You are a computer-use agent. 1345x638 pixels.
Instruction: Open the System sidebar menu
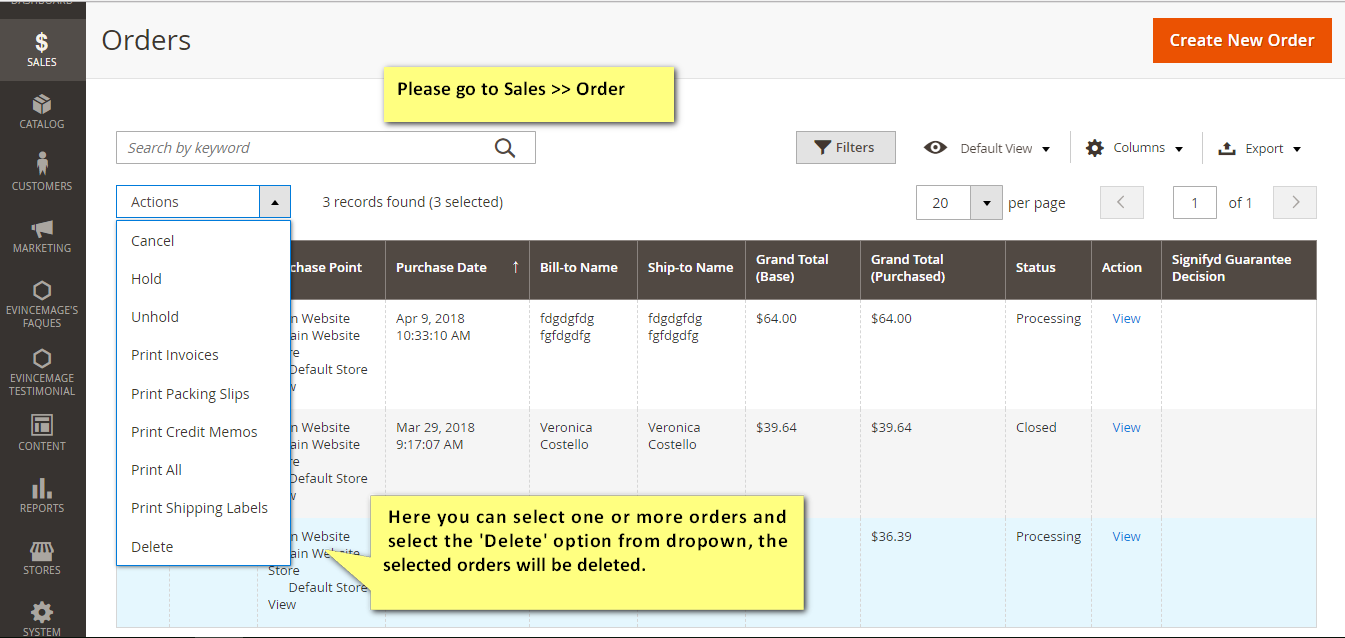click(x=42, y=618)
